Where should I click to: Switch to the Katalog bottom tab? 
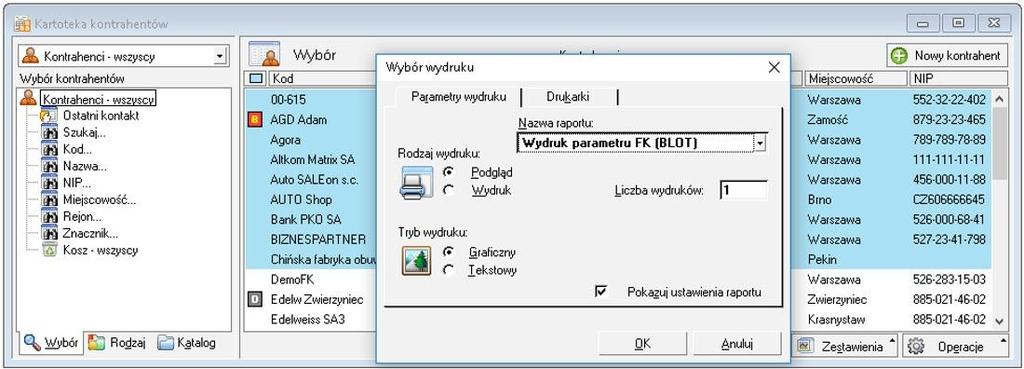coord(187,342)
